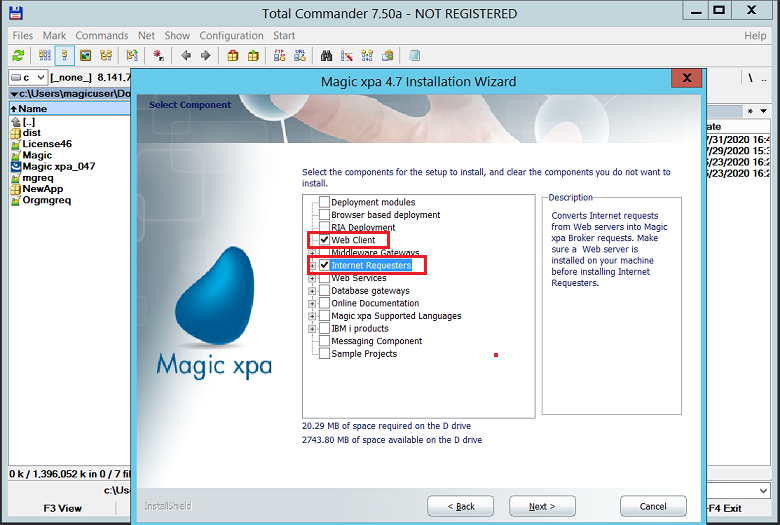Cancel the installation wizard
The image size is (780, 525).
pos(653,506)
